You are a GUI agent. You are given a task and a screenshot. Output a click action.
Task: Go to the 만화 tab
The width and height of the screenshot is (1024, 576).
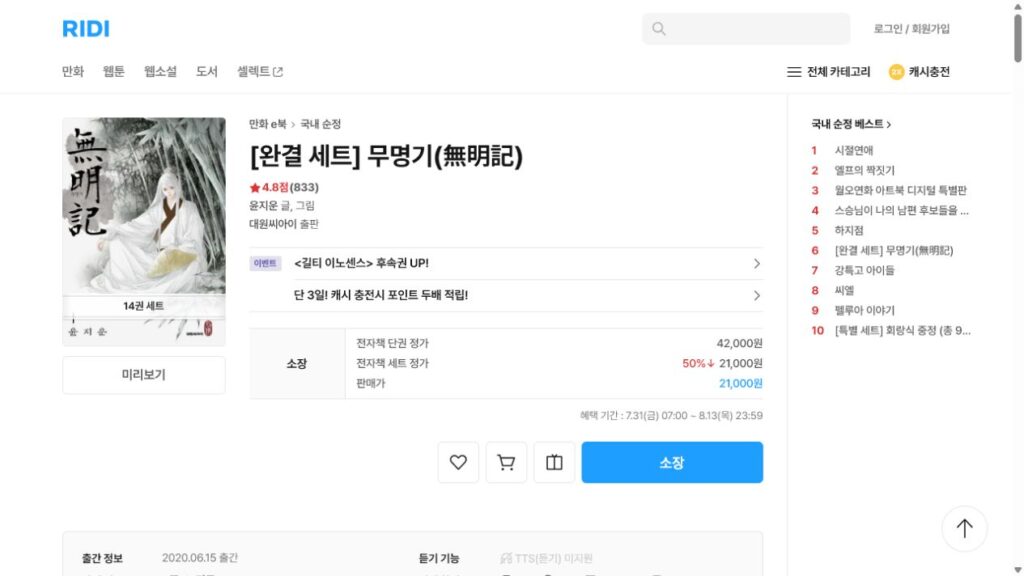tap(72, 71)
